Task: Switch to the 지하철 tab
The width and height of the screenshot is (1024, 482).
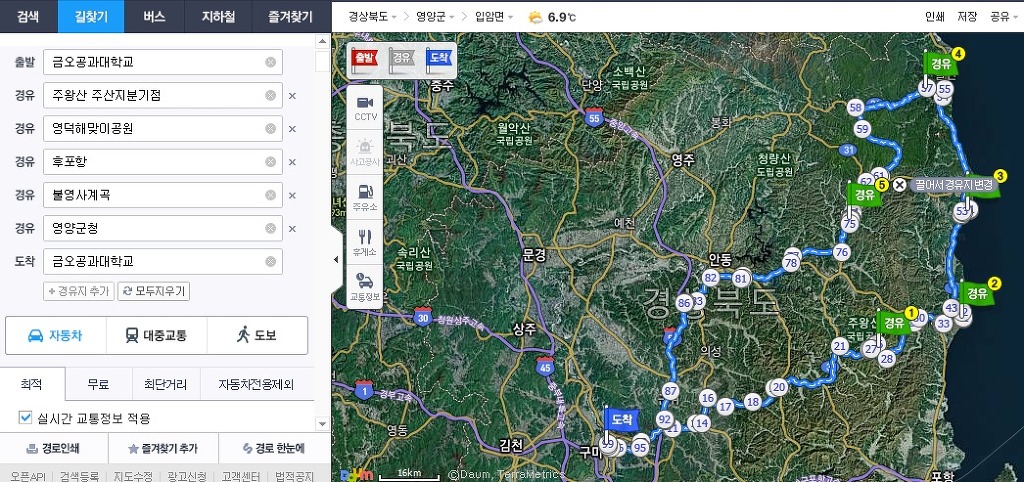Action: pos(218,17)
